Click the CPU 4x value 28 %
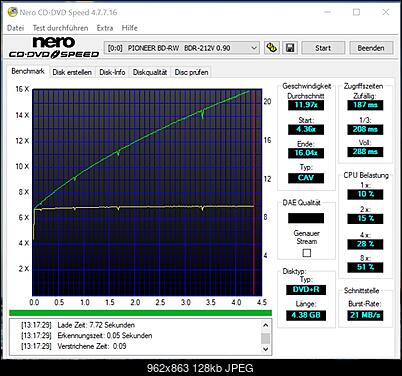This screenshot has height=376, width=402. [x=365, y=244]
